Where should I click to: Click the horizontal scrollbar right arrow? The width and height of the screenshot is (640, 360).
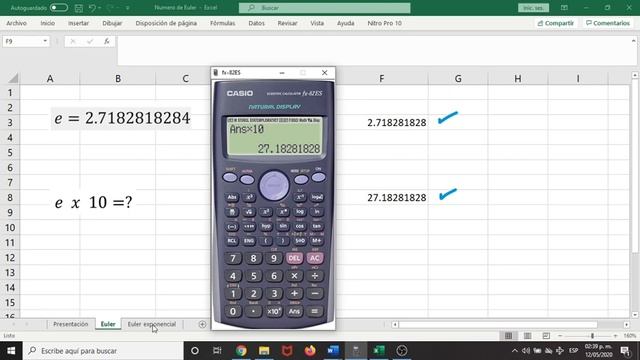626,324
